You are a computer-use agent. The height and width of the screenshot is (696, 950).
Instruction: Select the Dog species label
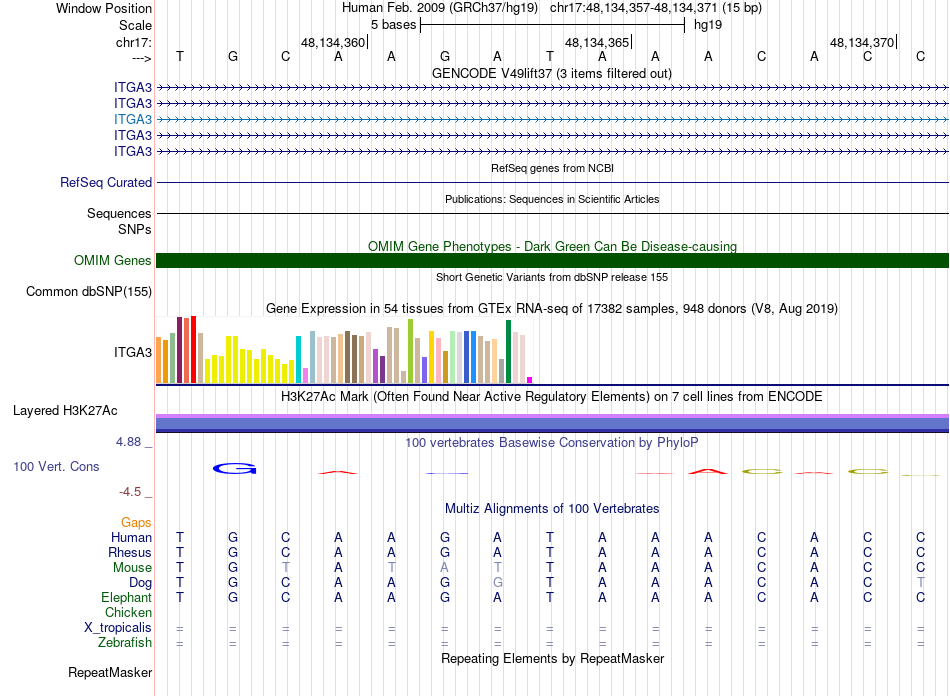click(140, 583)
